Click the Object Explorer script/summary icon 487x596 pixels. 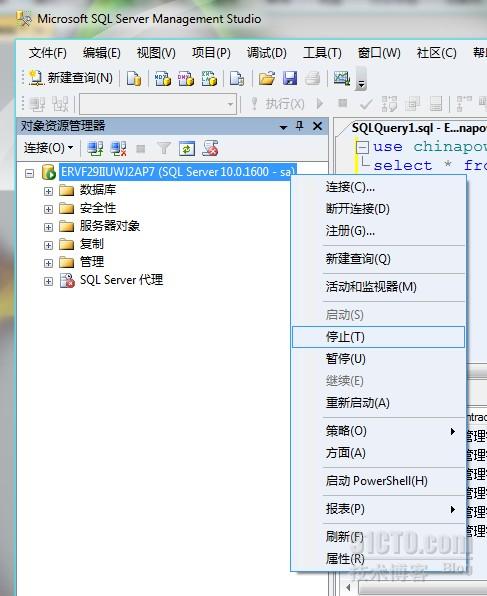point(210,148)
